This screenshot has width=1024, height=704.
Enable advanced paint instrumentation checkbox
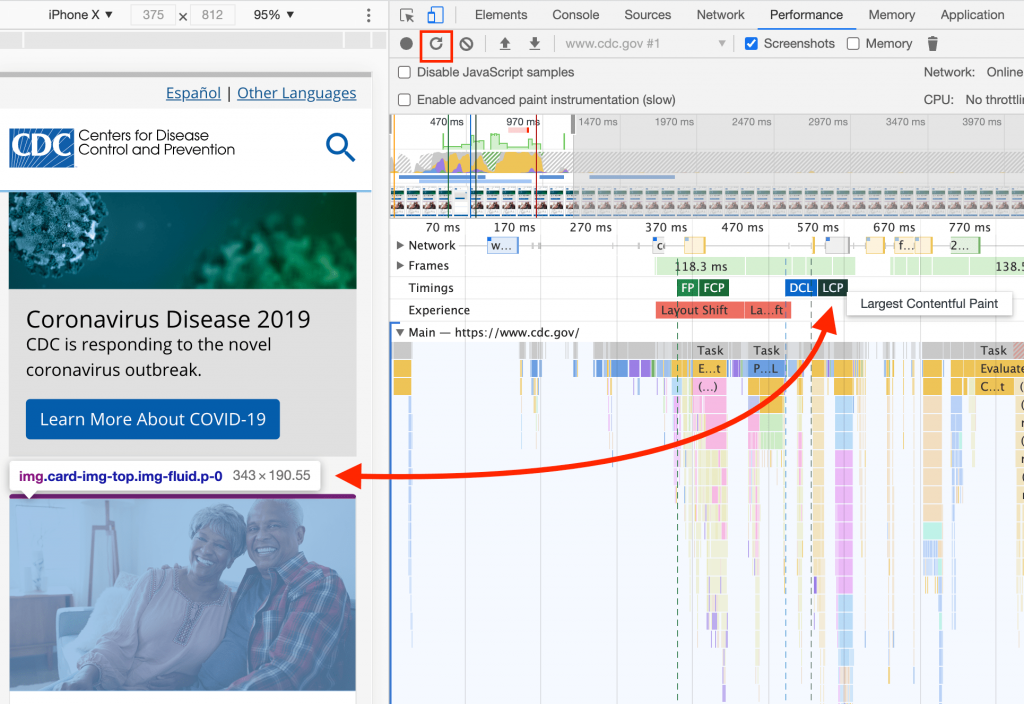click(405, 100)
